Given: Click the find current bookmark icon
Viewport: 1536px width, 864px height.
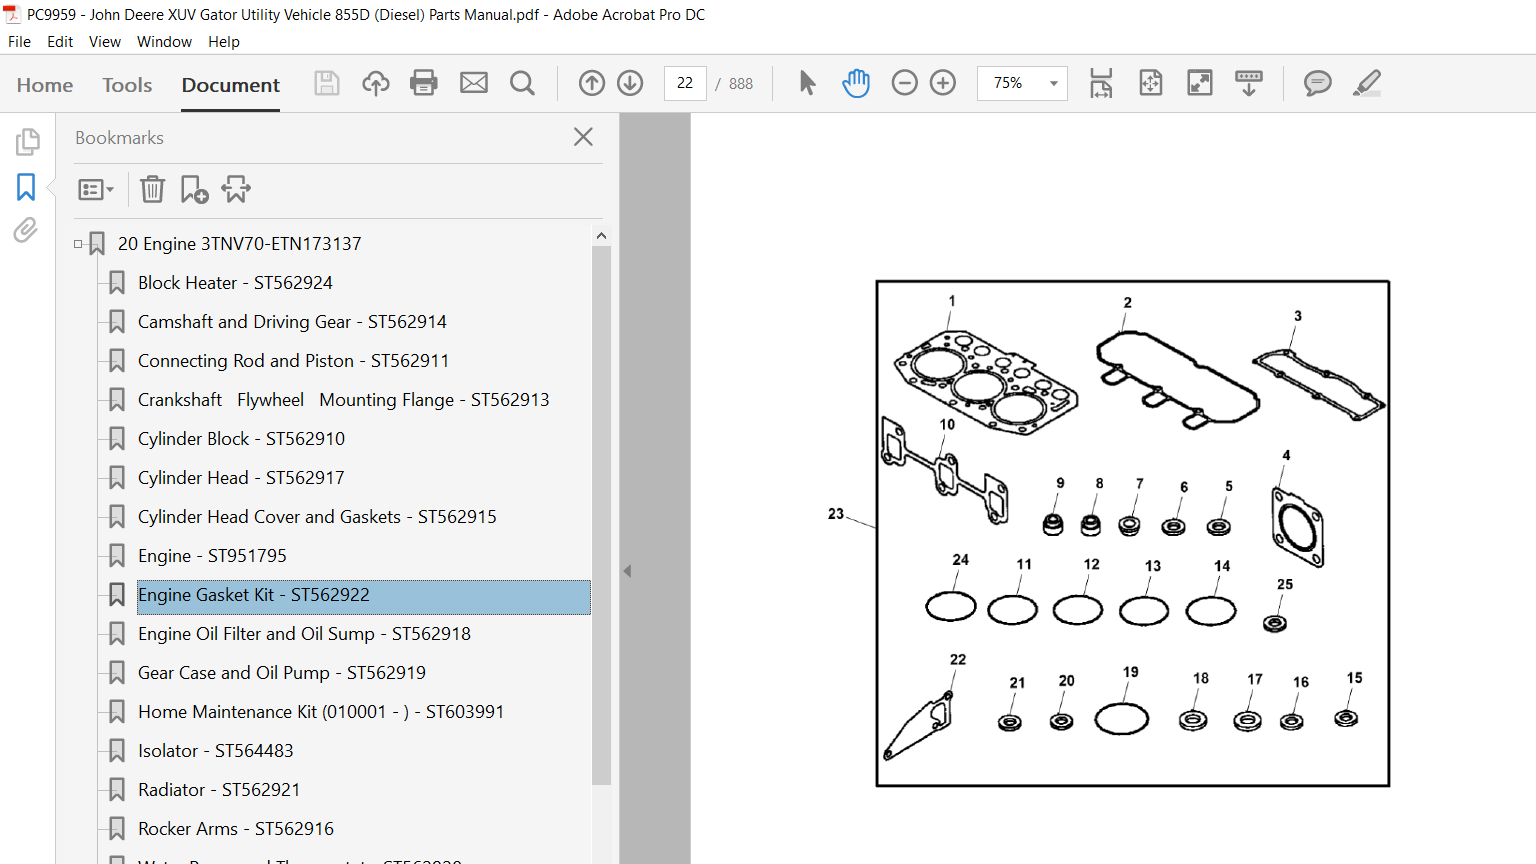Looking at the screenshot, I should coord(236,189).
